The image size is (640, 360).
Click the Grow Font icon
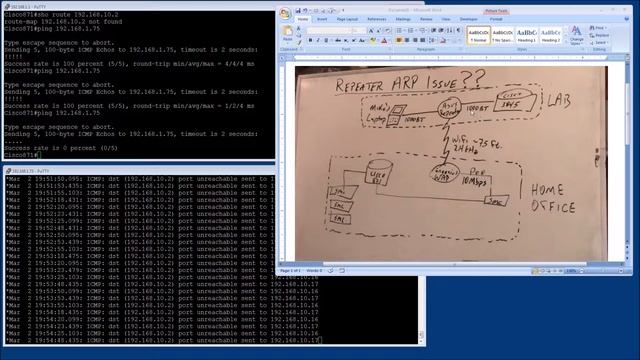(371, 31)
